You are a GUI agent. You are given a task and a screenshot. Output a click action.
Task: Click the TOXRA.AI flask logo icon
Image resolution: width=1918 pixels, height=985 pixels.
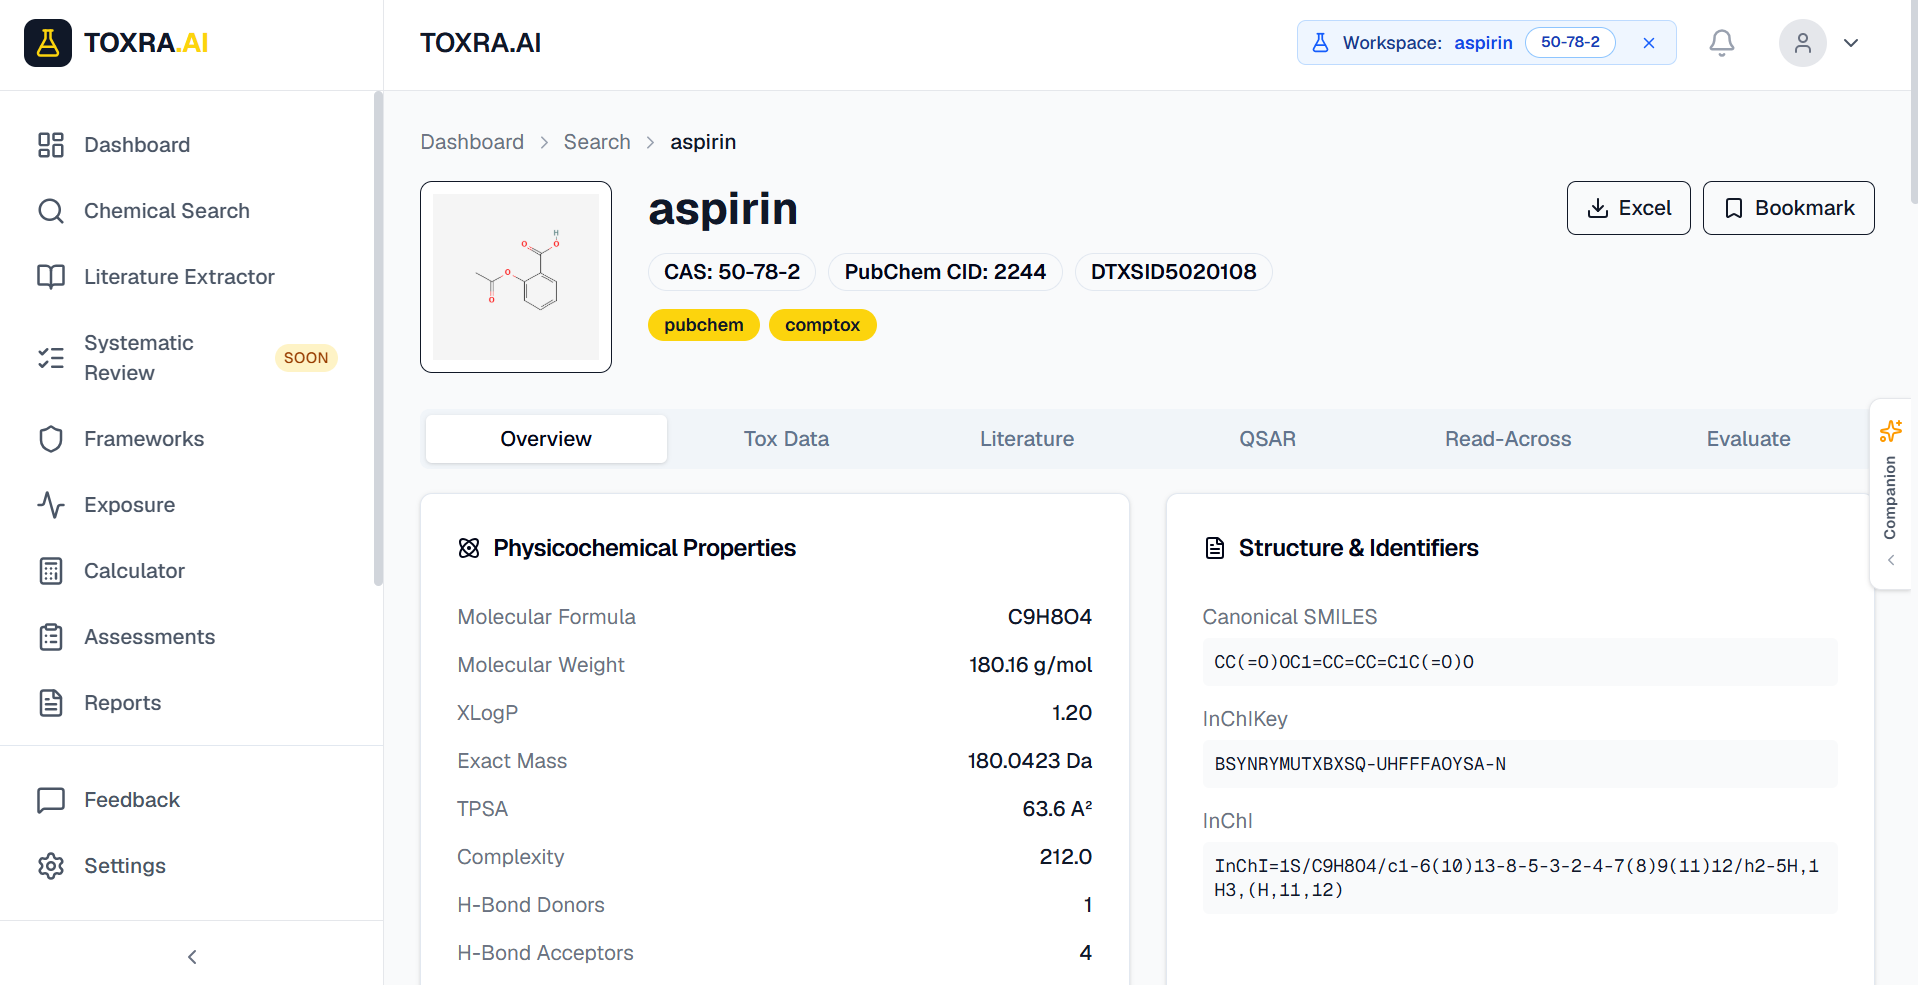(x=48, y=43)
